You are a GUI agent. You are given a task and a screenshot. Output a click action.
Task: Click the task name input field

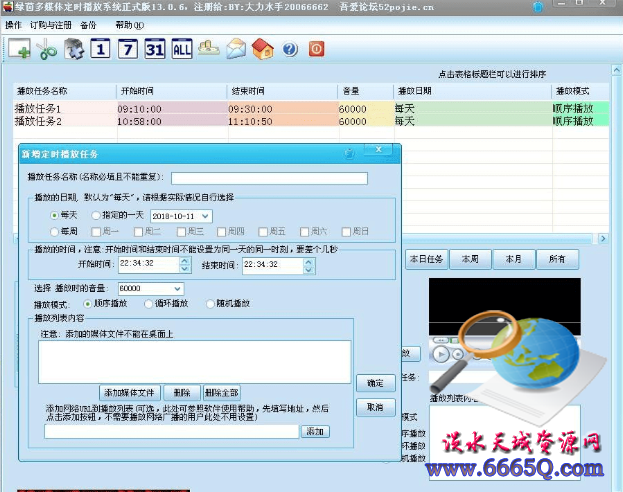click(x=269, y=178)
